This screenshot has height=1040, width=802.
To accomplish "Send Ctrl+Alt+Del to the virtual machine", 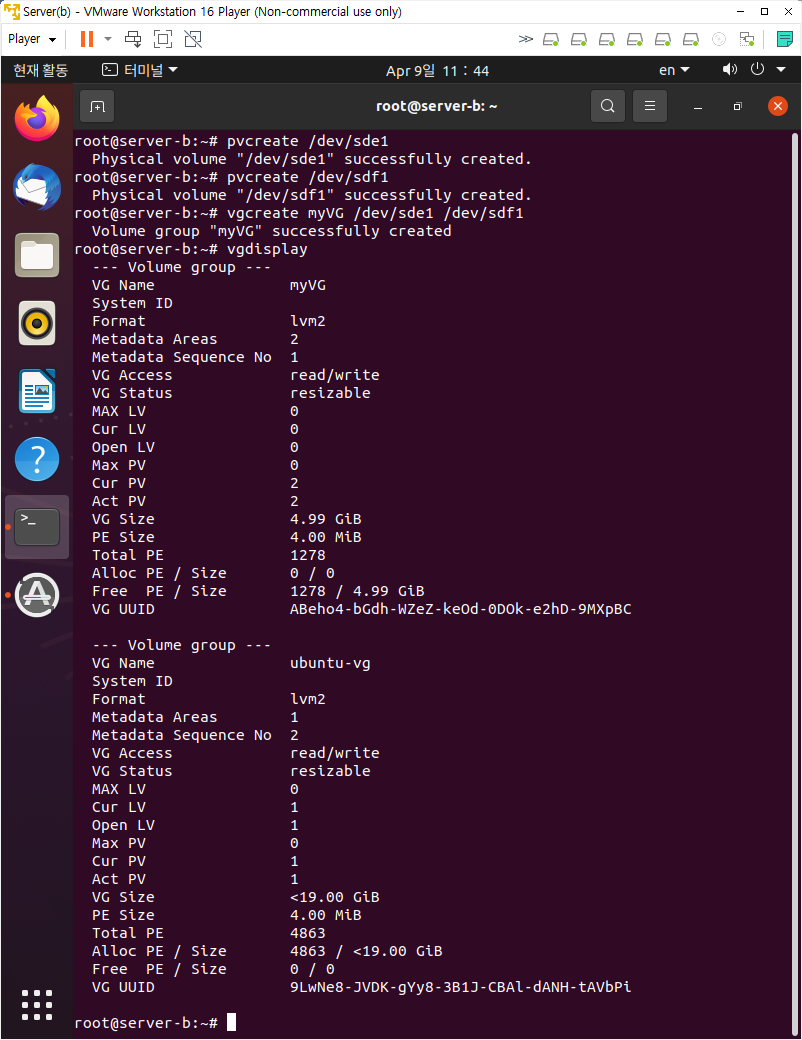I will point(133,39).
